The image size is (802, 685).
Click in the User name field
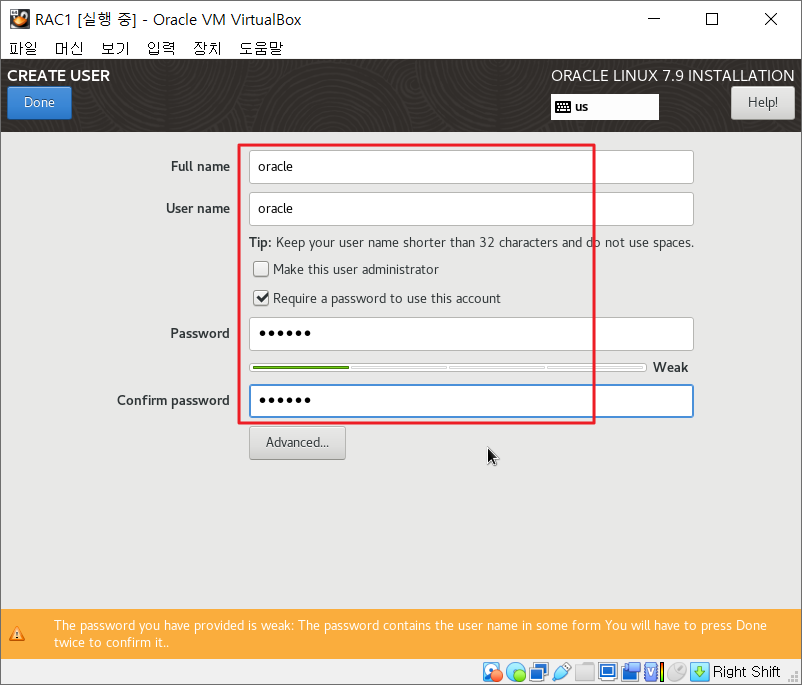point(471,209)
